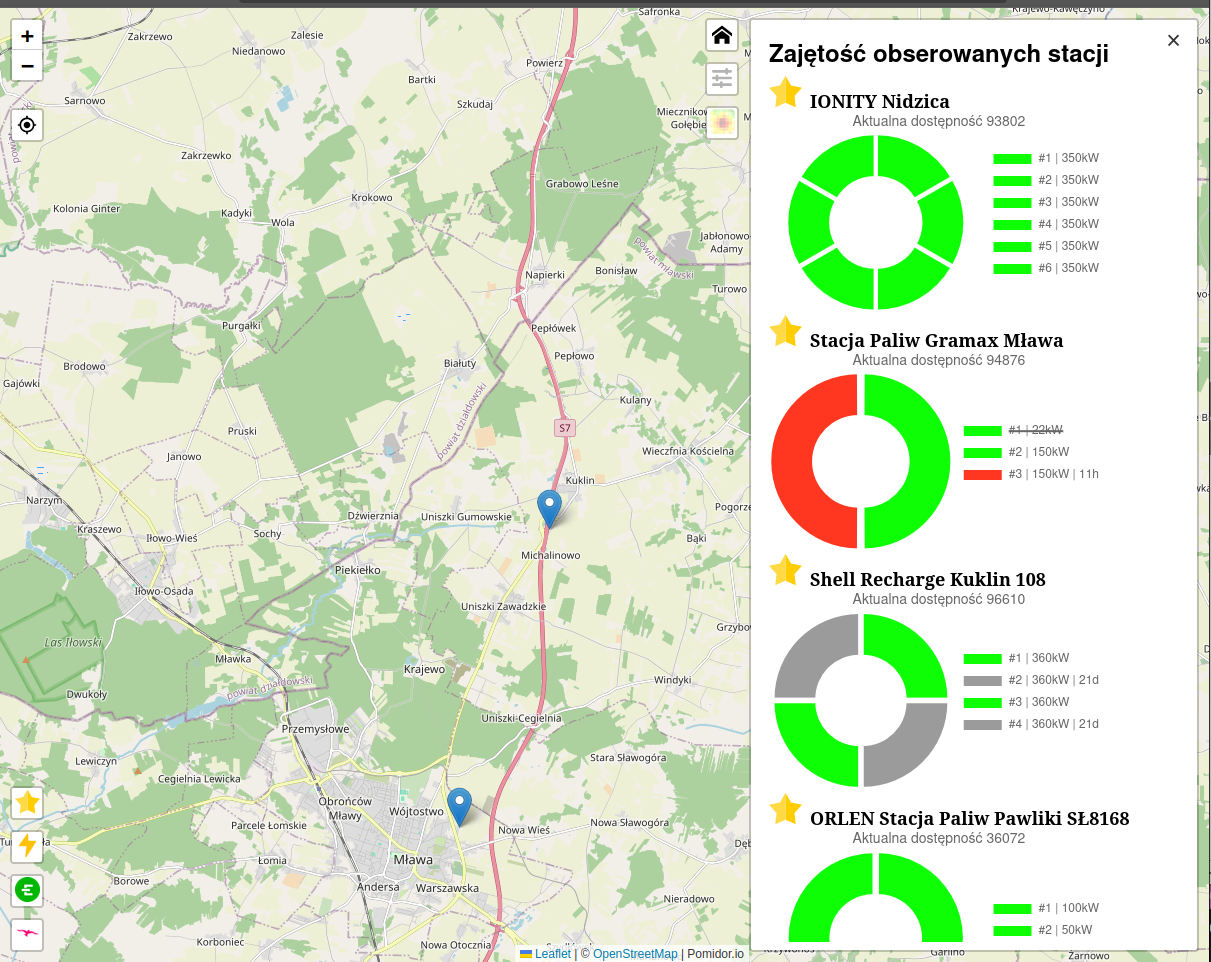The image size is (1211, 962).
Task: Toggle legend entry #3 | 350kW
Action: 1046,202
